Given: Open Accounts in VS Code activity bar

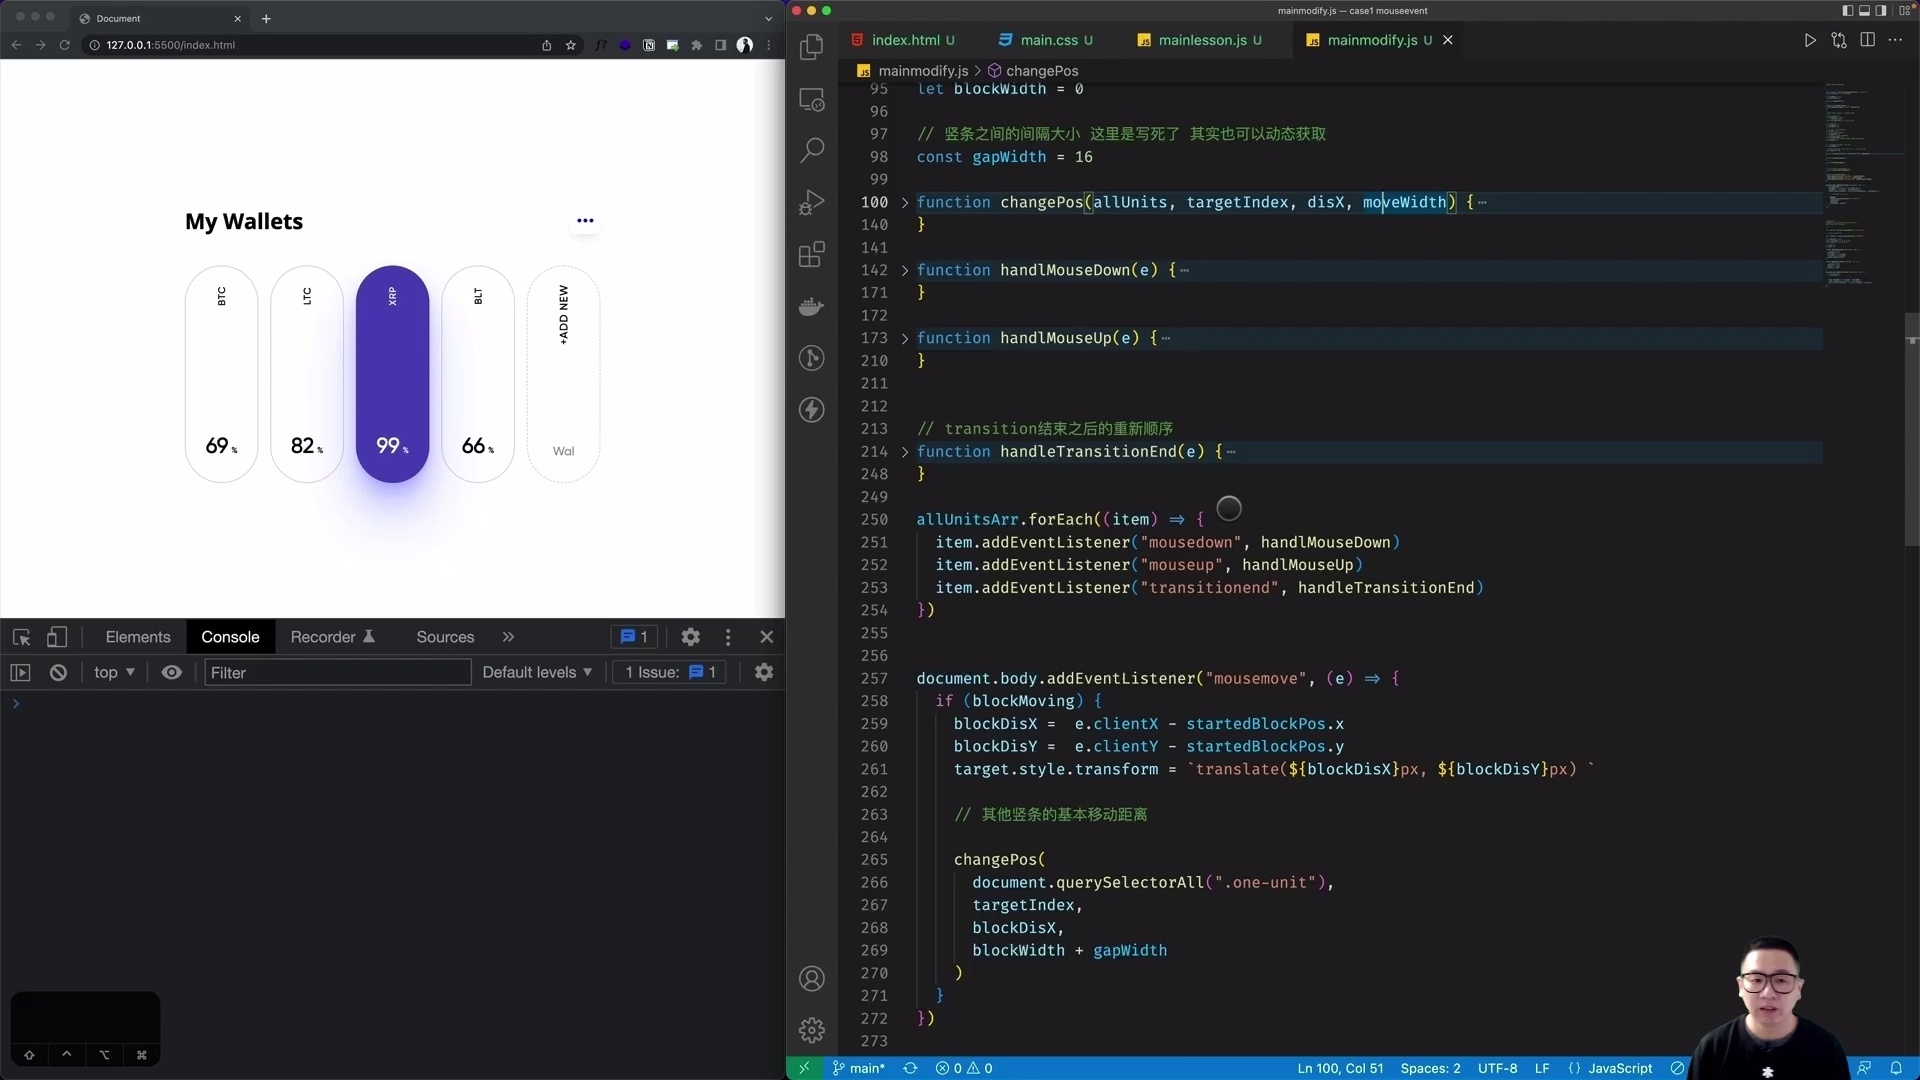Looking at the screenshot, I should 812,978.
